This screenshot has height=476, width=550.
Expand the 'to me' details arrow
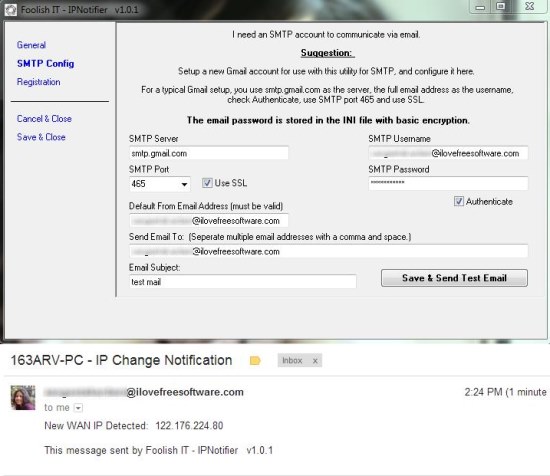coord(79,408)
